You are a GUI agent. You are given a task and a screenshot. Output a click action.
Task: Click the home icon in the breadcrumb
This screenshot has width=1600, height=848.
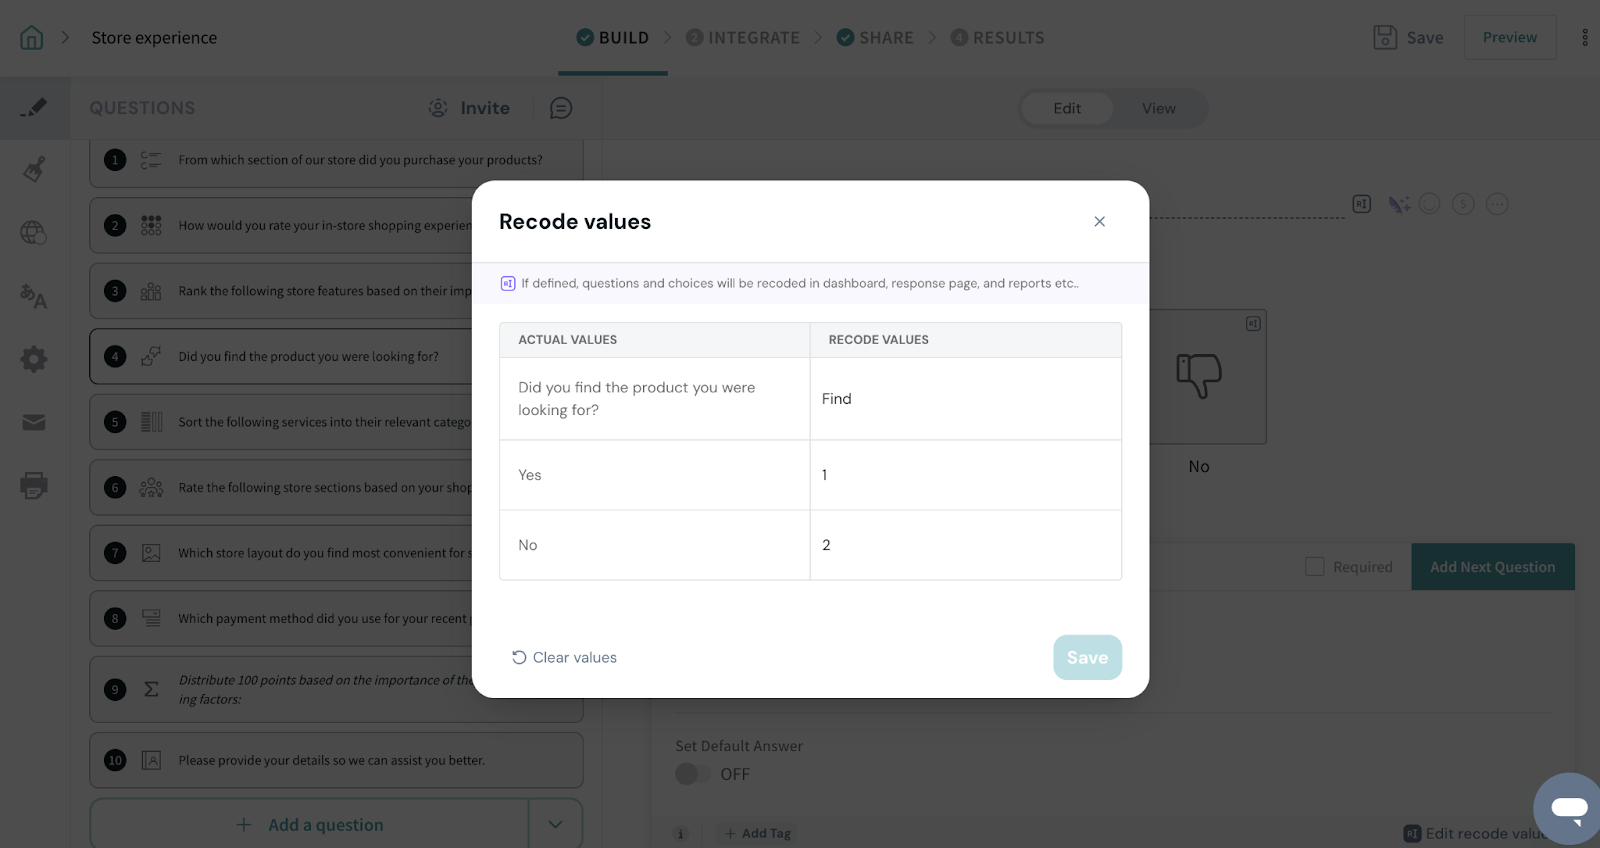(32, 38)
